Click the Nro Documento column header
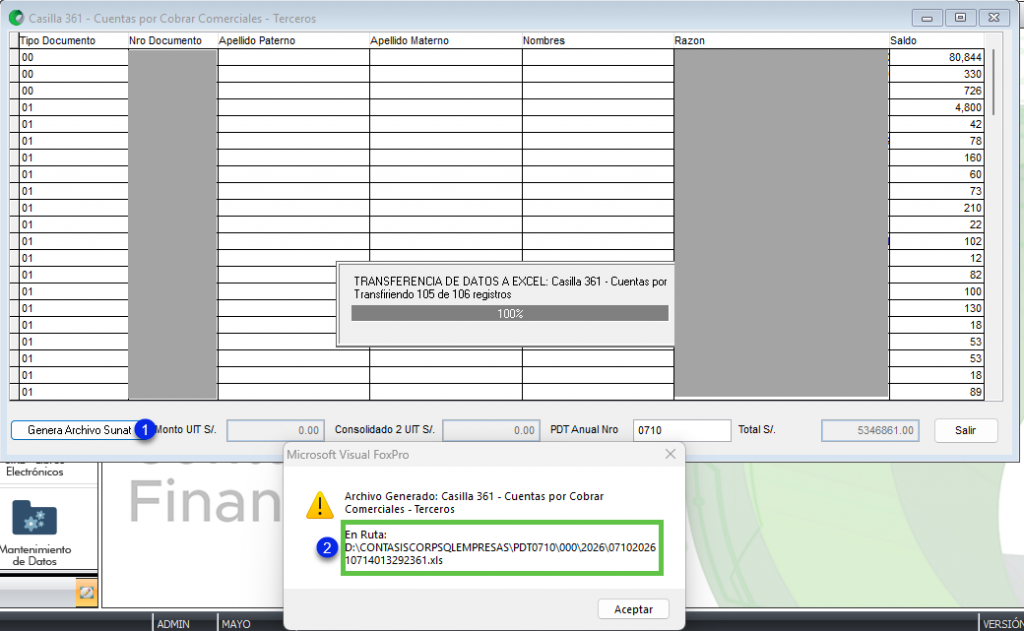1024x631 pixels. pyautogui.click(x=172, y=40)
